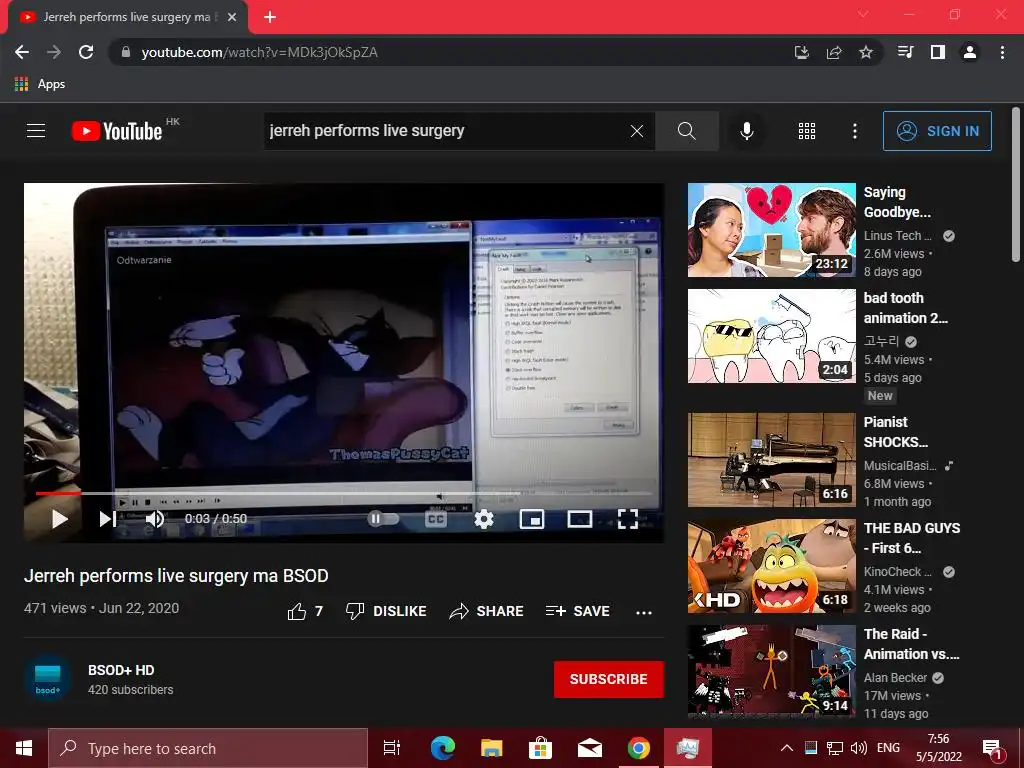The width and height of the screenshot is (1024, 768).
Task: Open system tray volume control
Action: point(859,748)
